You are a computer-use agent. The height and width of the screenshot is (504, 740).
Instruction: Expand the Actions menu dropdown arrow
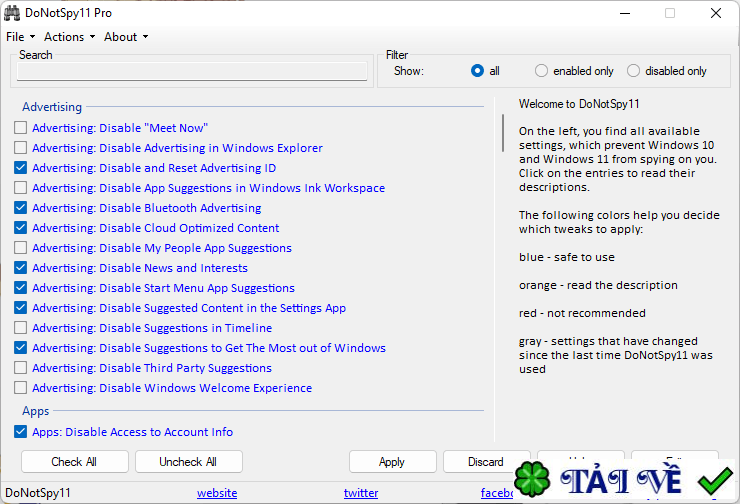point(92,37)
